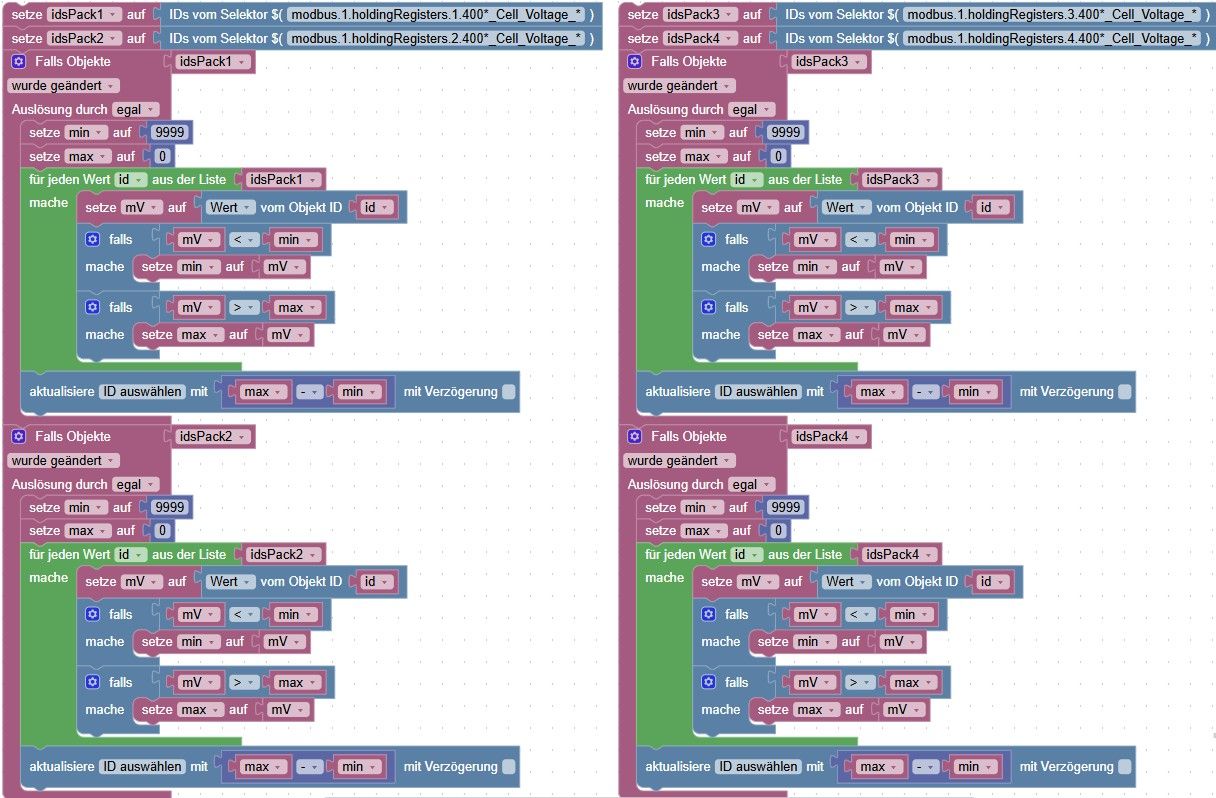1216x798 pixels.
Task: Toggle 'mit Verzögerung' checkbox in idsPack1 trigger block
Action: click(x=509, y=392)
